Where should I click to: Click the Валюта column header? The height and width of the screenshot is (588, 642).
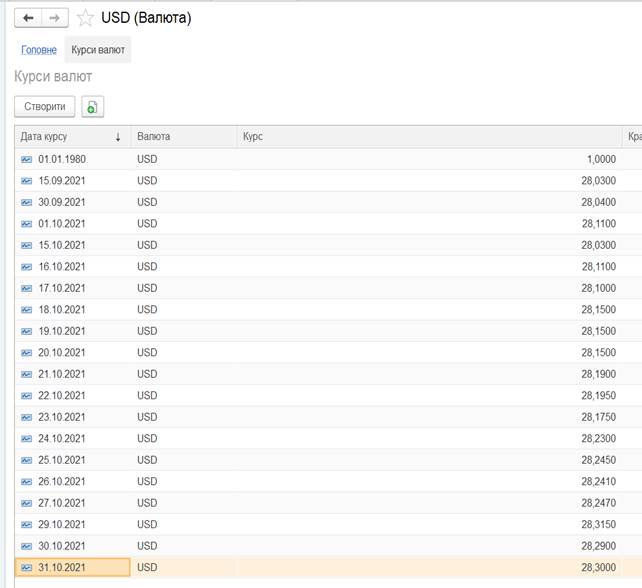[153, 137]
